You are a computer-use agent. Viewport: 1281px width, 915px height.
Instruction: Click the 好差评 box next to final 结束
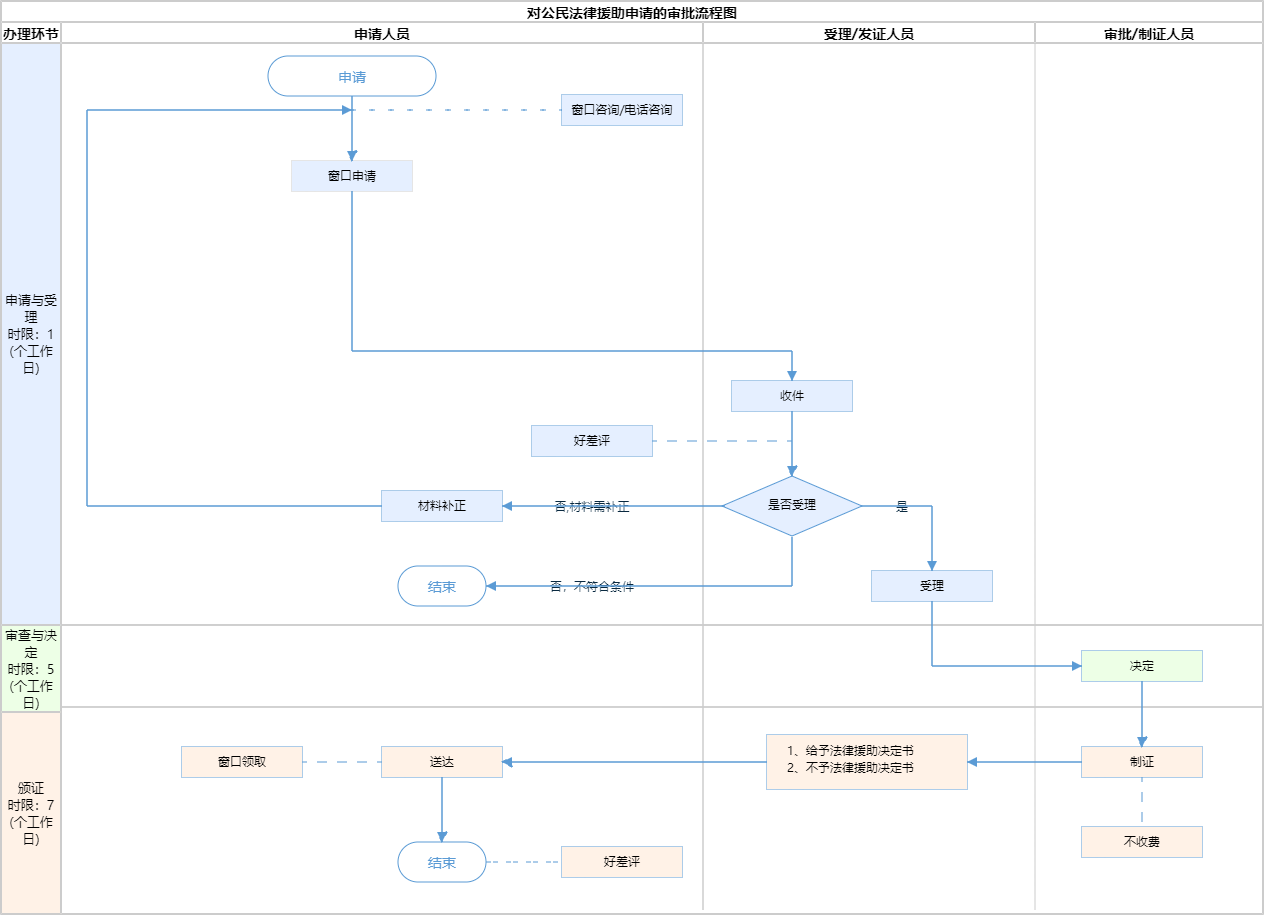[x=621, y=862]
